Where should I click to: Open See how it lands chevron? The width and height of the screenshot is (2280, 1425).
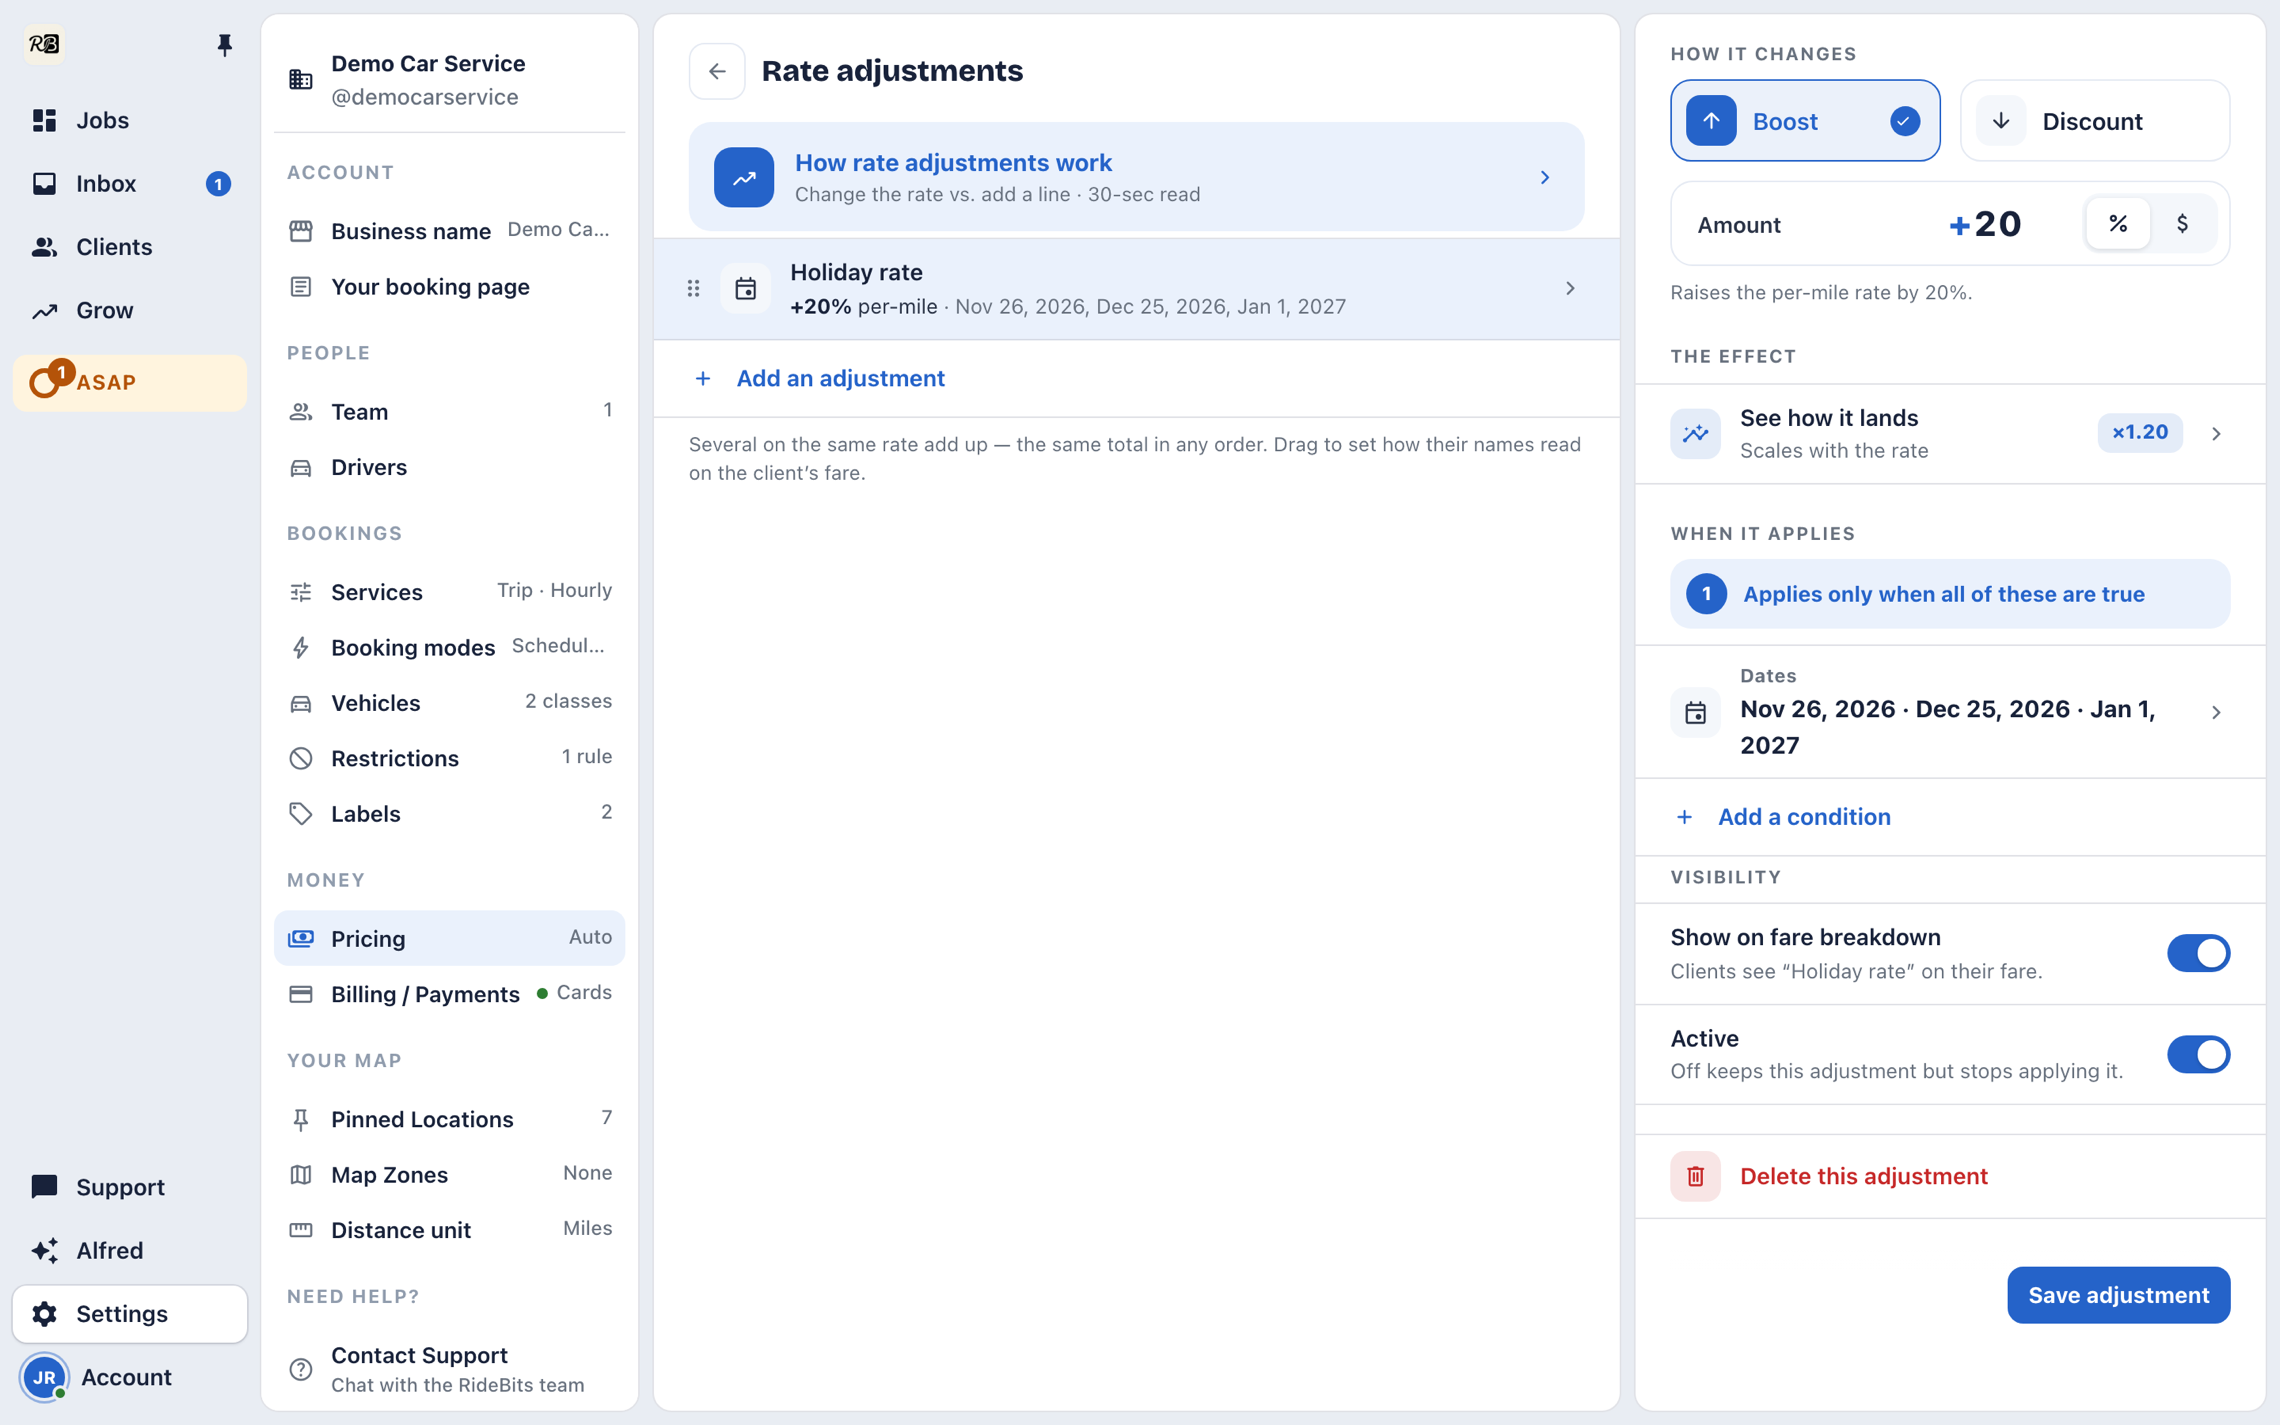coord(2217,434)
